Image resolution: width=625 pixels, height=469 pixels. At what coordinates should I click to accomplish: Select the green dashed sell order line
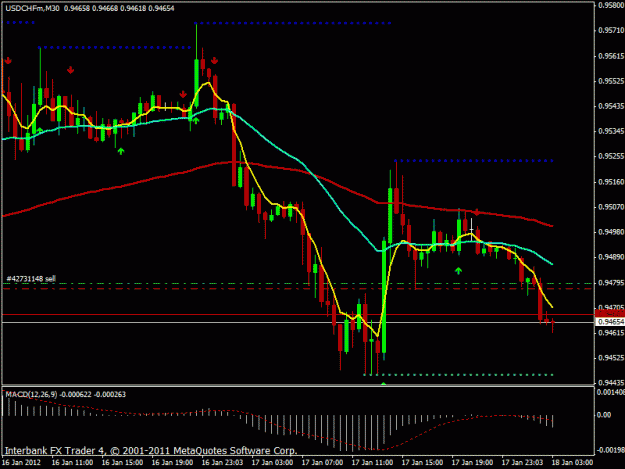click(298, 284)
